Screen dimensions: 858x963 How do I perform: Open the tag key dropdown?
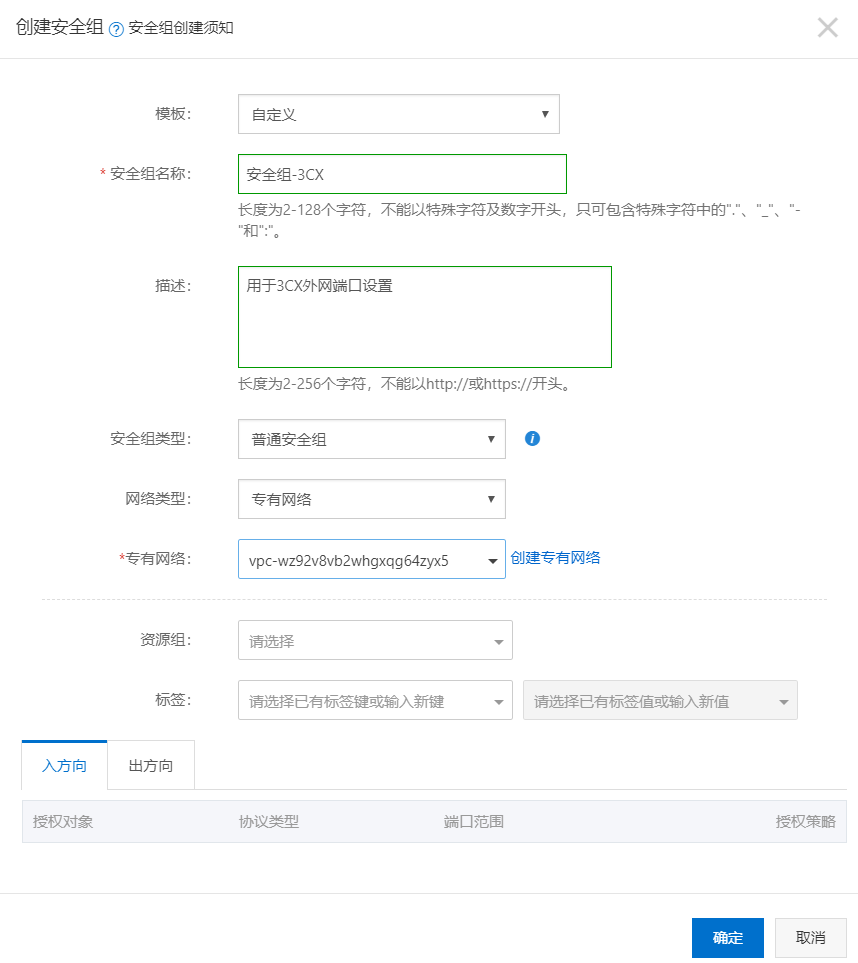(375, 700)
